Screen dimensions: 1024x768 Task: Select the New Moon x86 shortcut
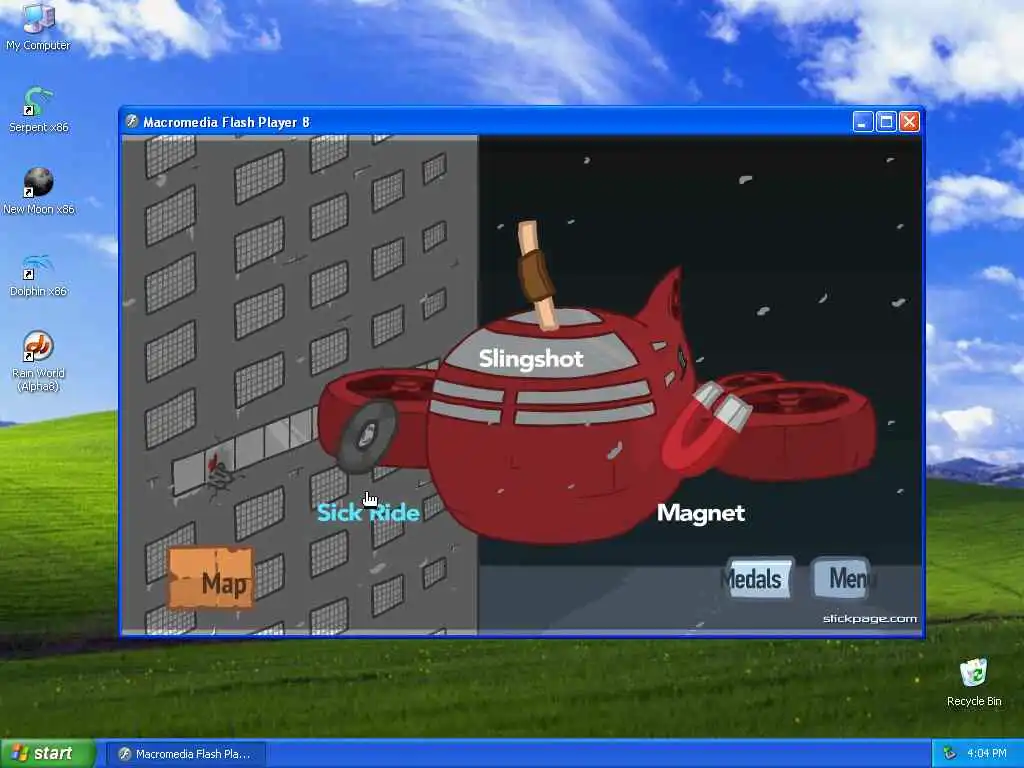point(39,191)
